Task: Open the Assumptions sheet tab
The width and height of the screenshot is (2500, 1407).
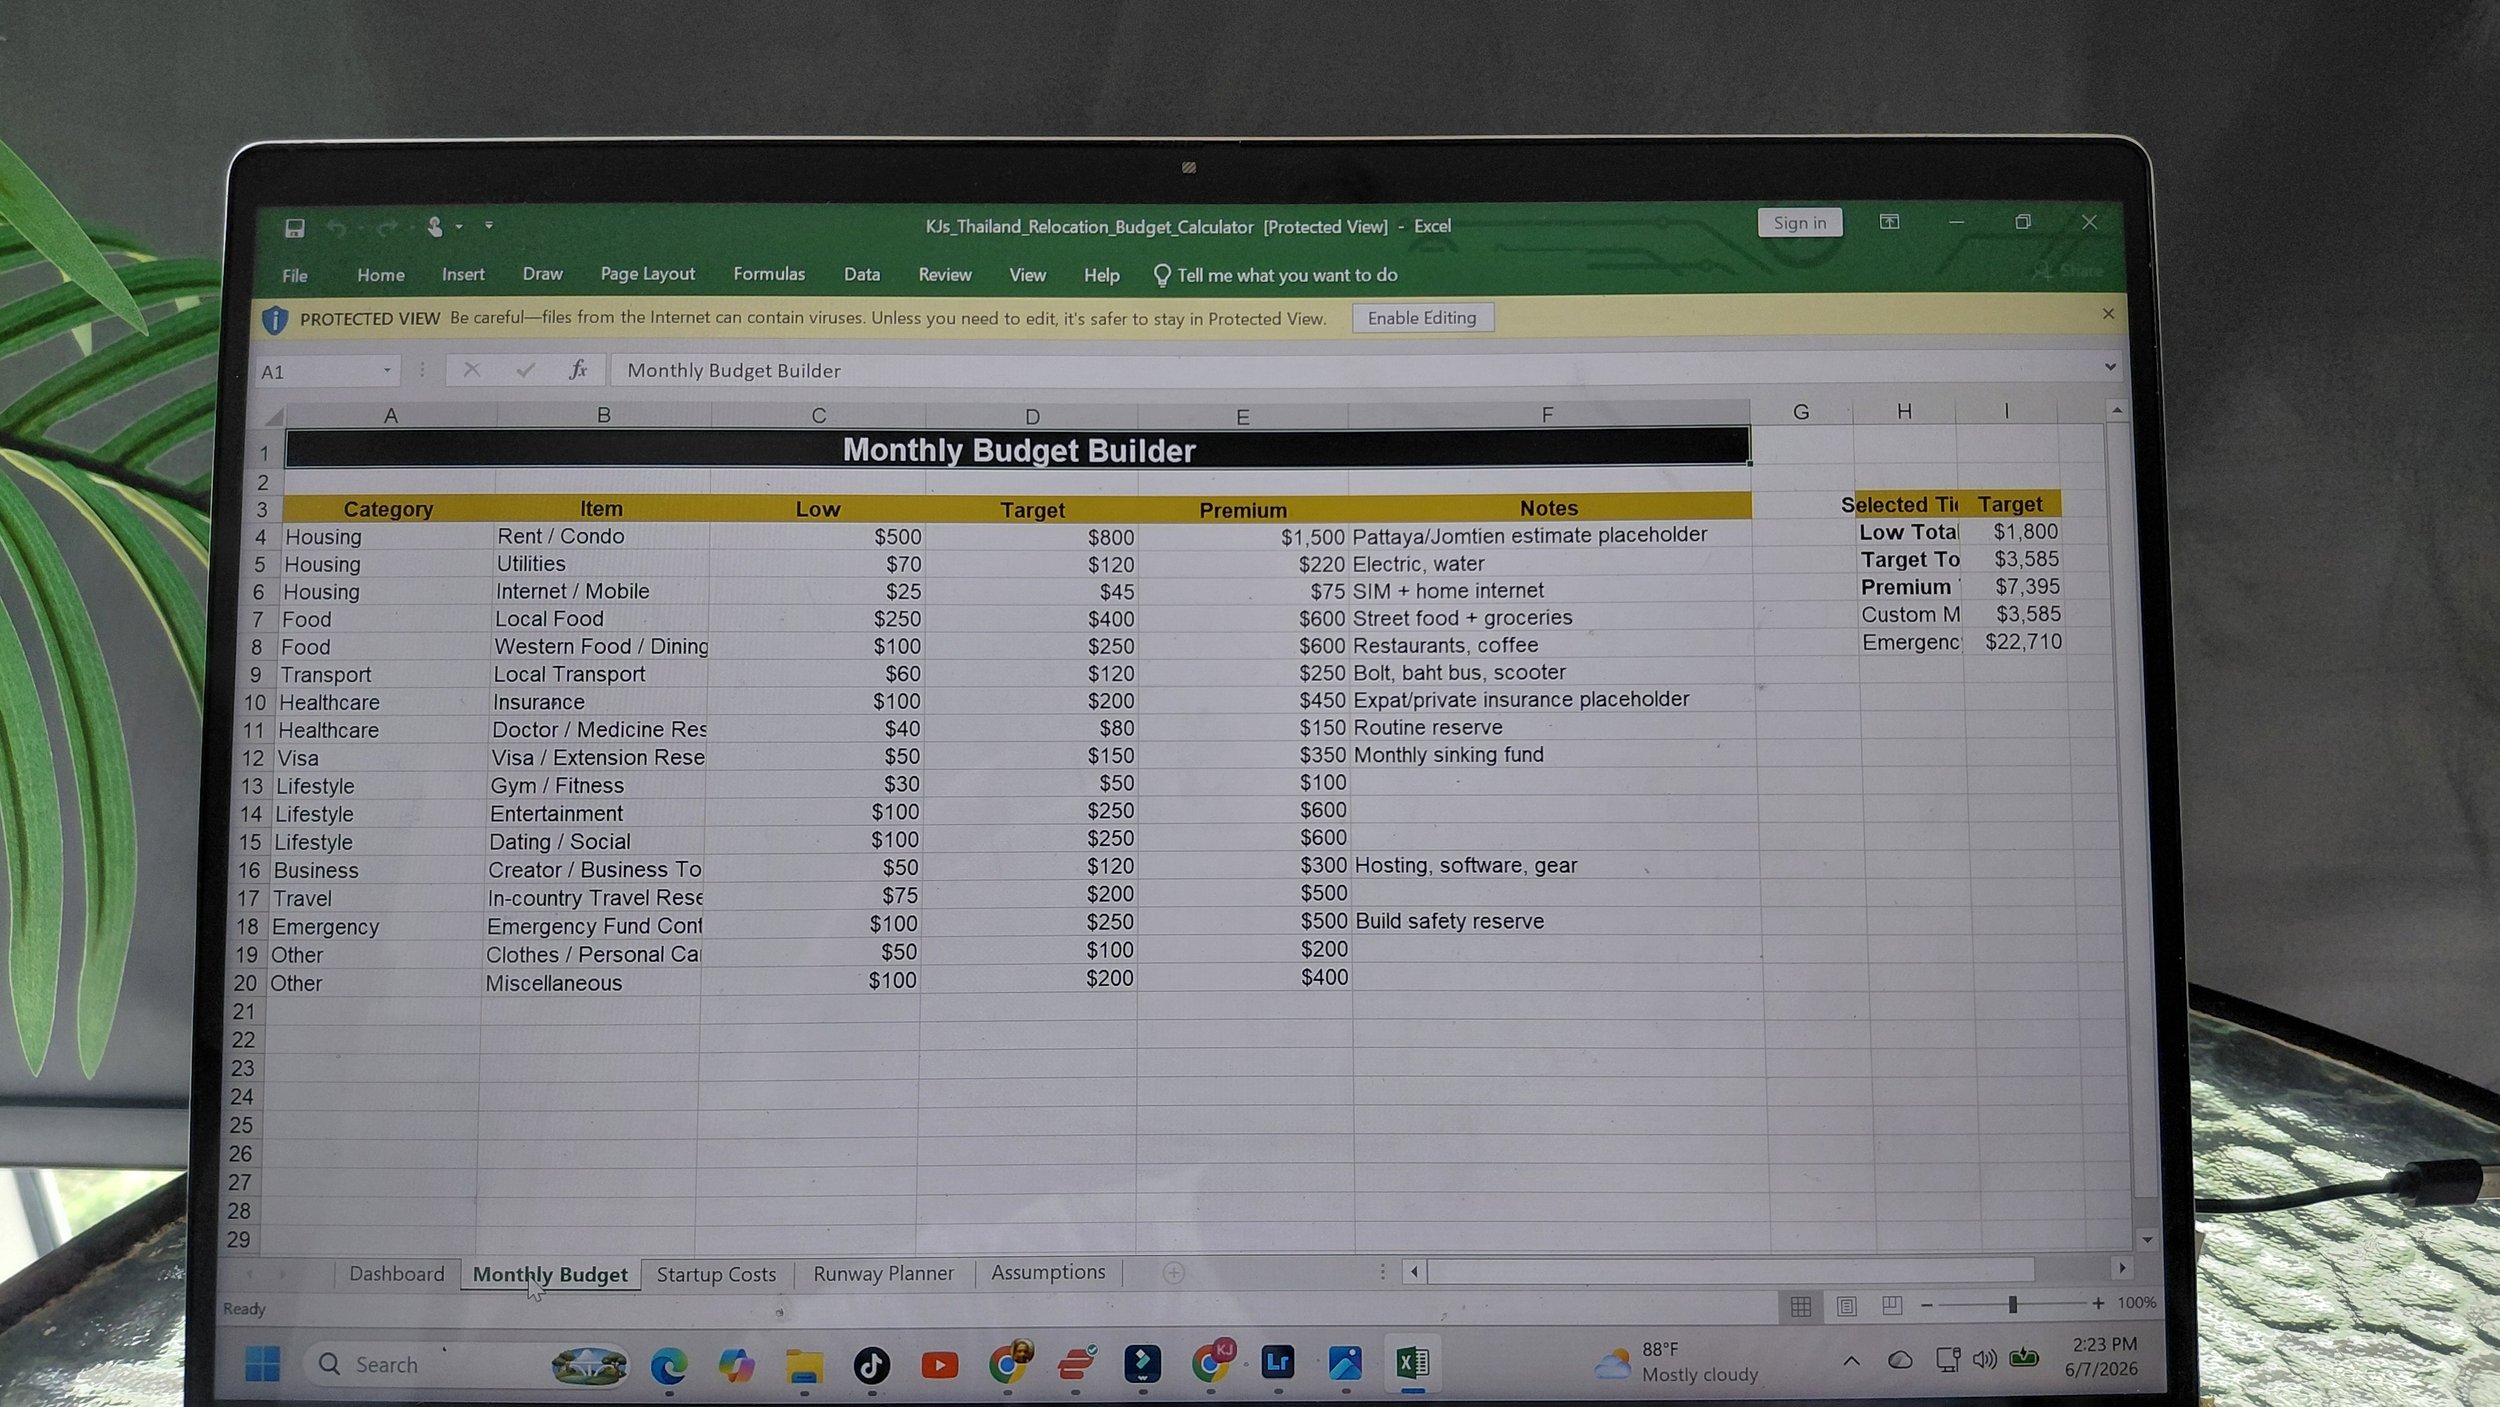Action: coord(1048,1272)
